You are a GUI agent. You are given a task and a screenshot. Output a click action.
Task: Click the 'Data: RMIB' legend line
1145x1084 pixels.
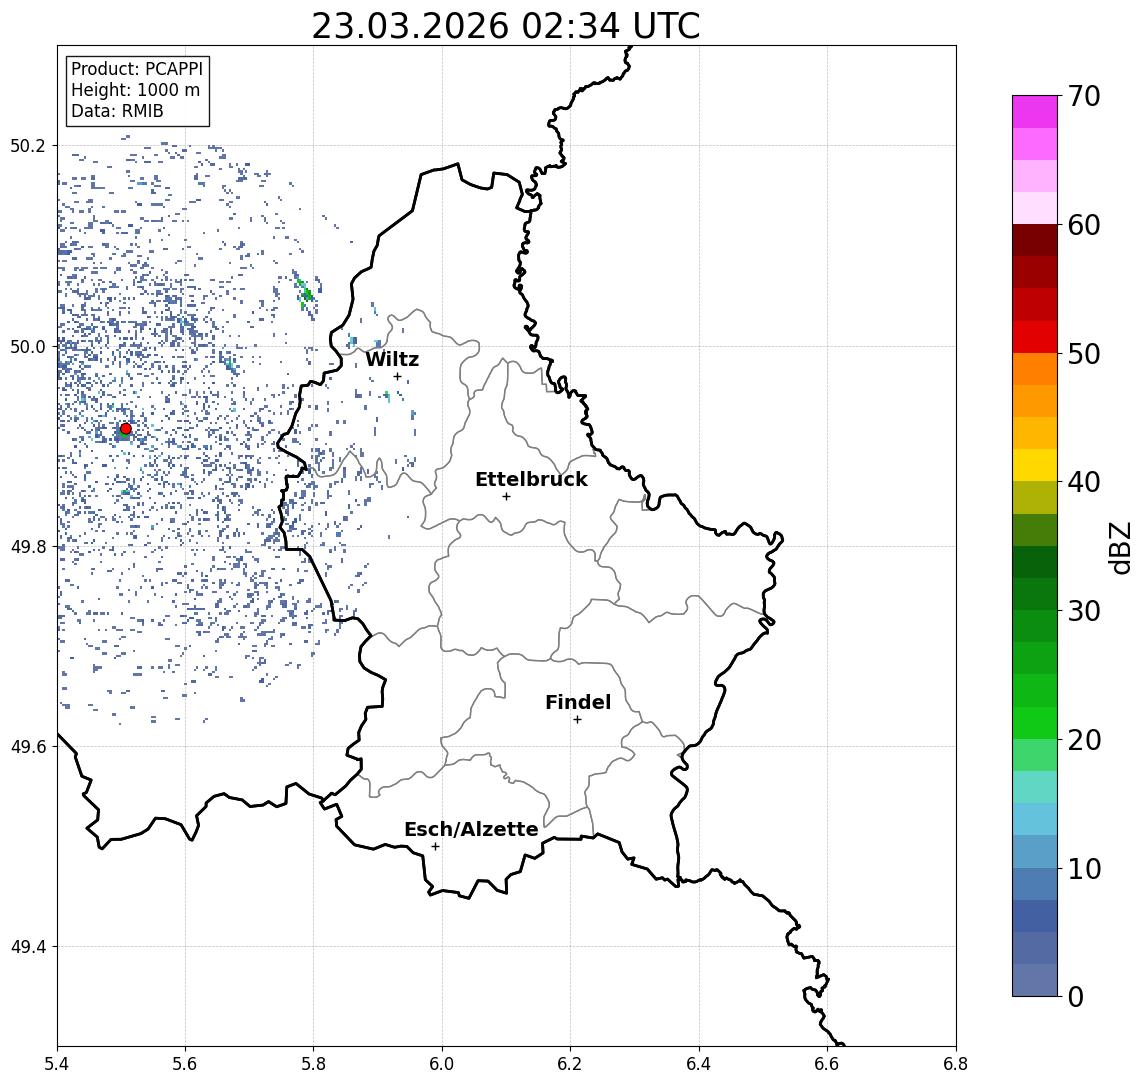(117, 111)
